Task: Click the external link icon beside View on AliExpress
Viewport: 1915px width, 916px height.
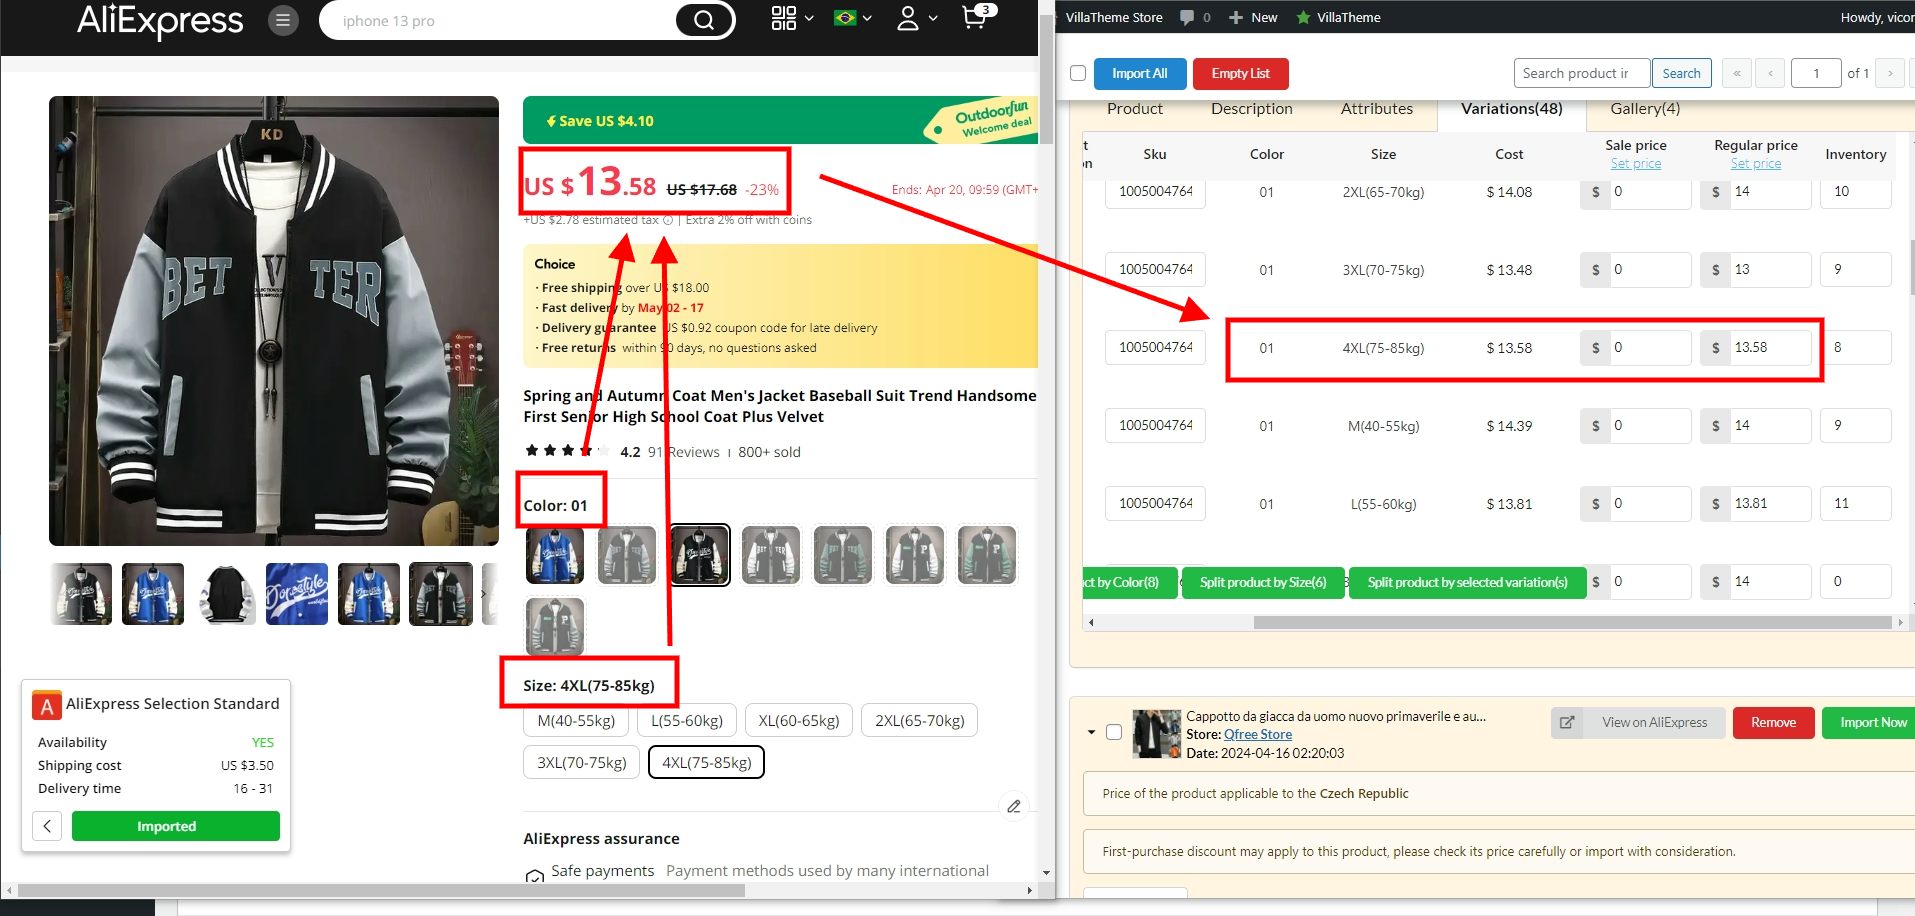Action: tap(1567, 722)
